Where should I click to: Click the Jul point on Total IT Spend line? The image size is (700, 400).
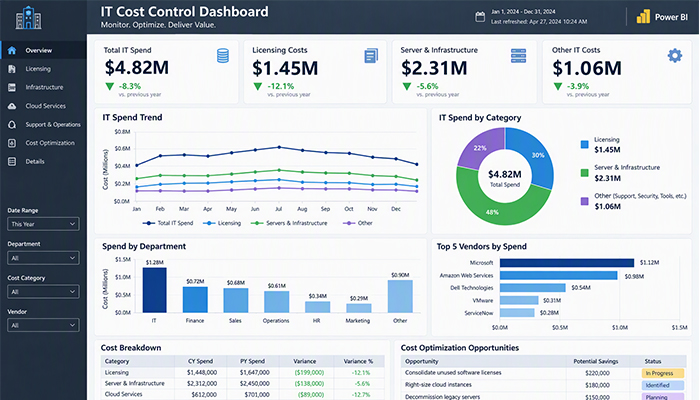pos(279,147)
